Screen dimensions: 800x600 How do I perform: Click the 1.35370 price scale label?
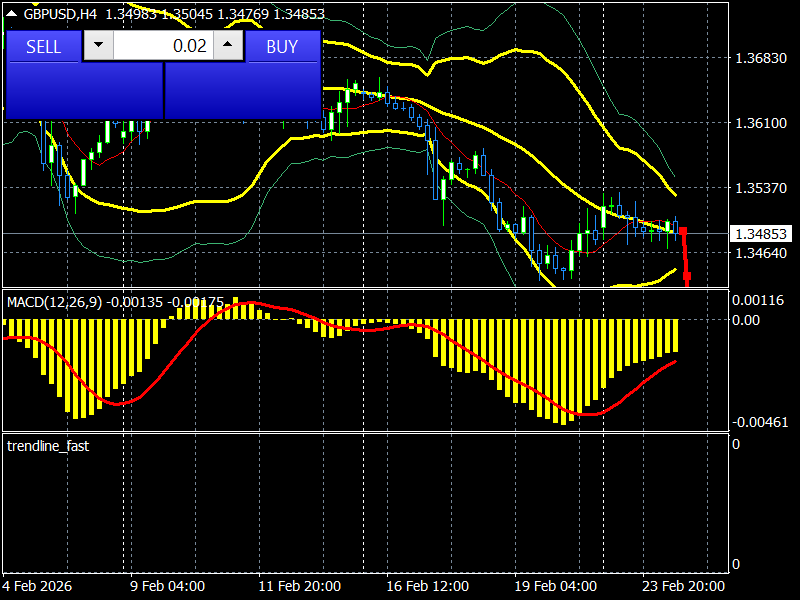761,188
